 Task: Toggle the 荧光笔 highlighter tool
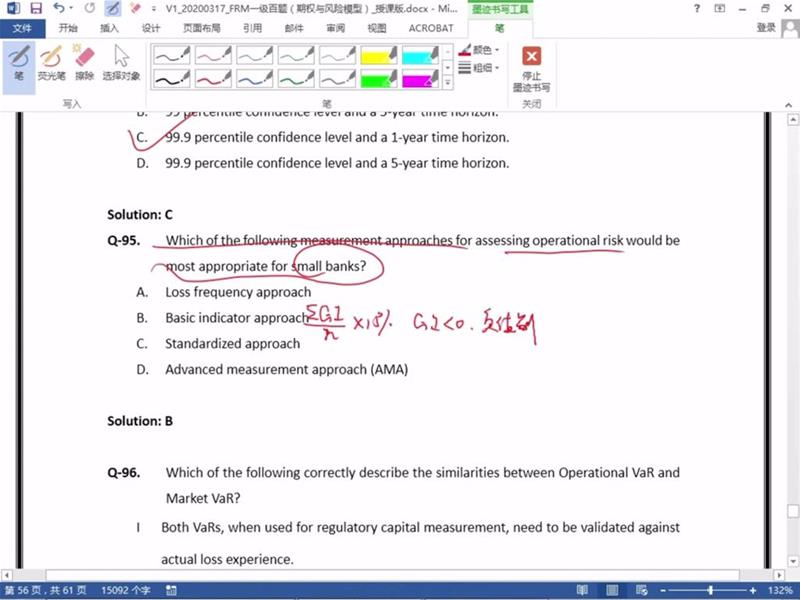52,63
